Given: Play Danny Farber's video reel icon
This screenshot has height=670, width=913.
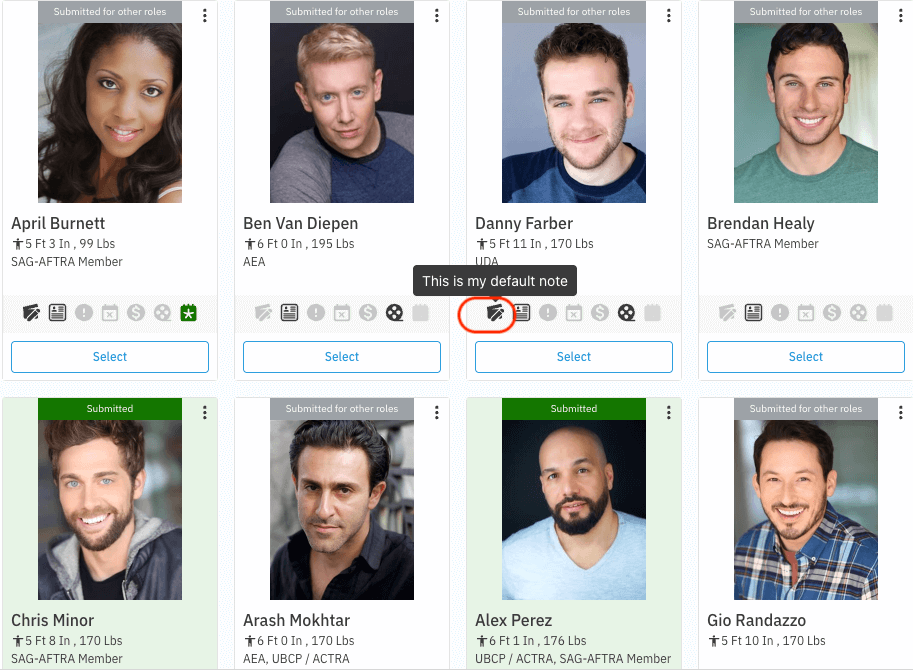Looking at the screenshot, I should pos(626,313).
